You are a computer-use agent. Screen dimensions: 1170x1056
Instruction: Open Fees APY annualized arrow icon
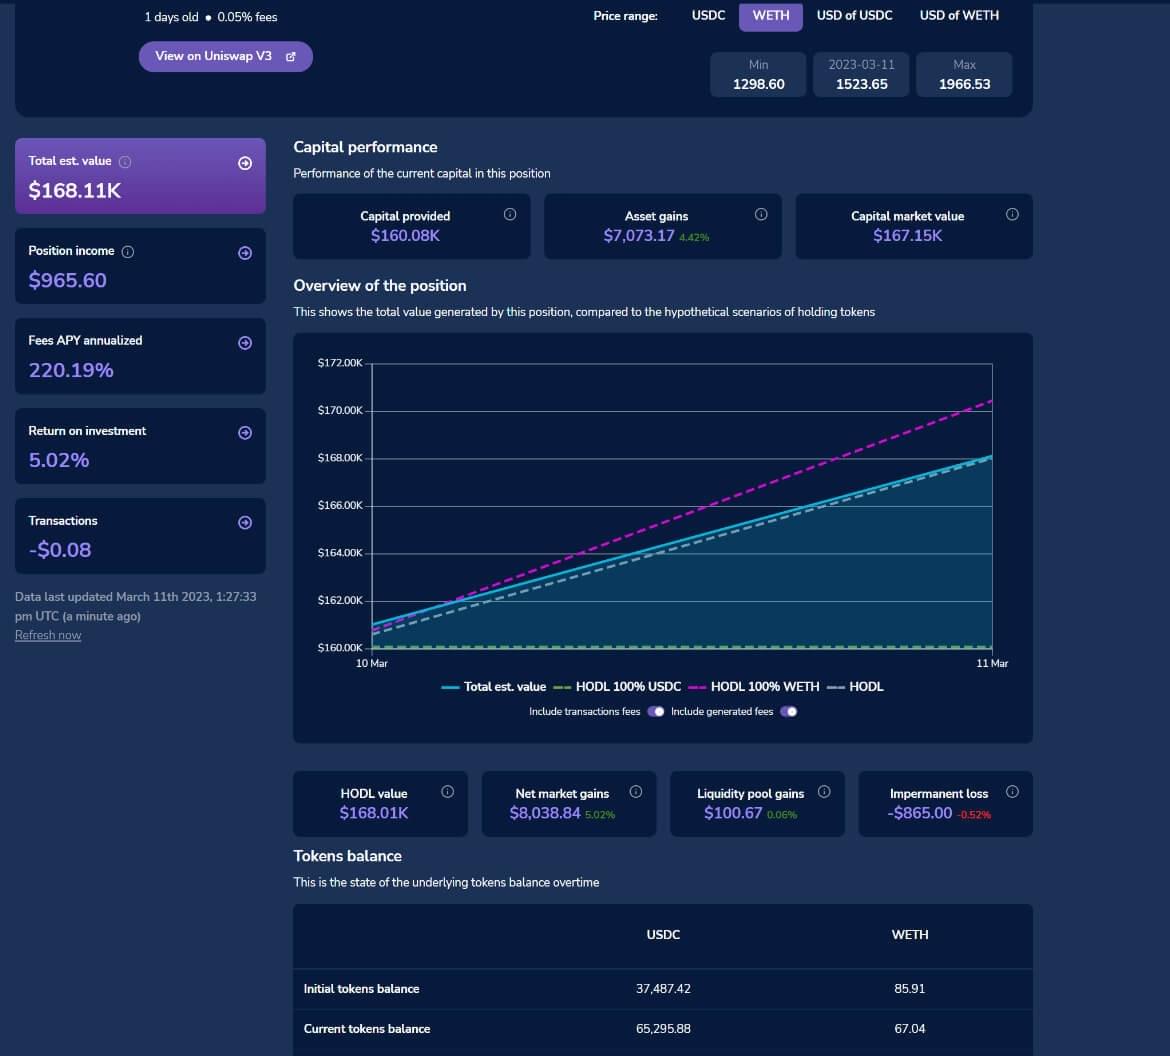tap(245, 343)
